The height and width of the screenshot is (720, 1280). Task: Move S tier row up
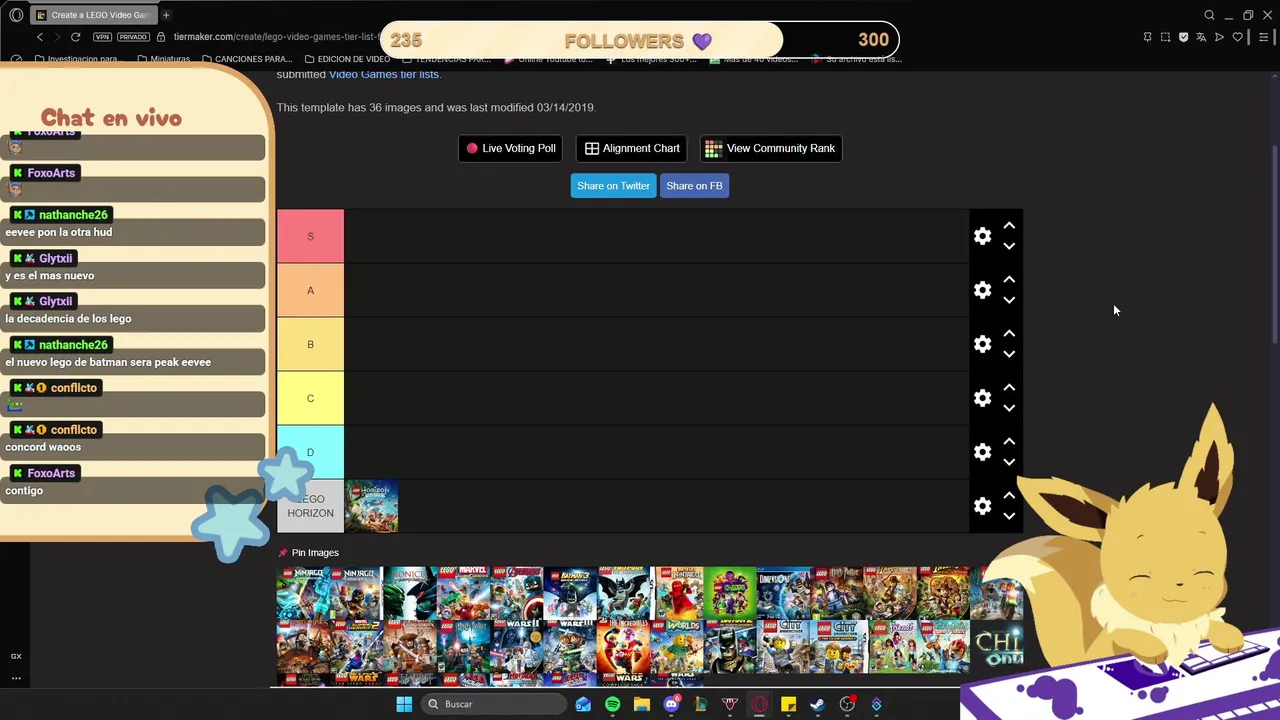[1009, 226]
